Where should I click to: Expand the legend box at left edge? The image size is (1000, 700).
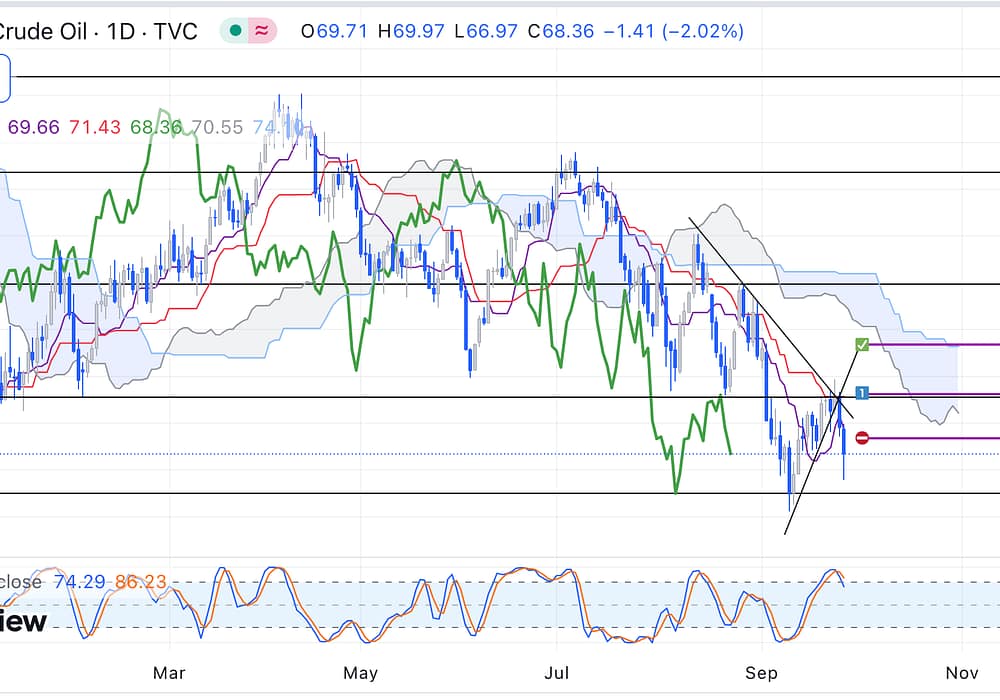(5, 78)
